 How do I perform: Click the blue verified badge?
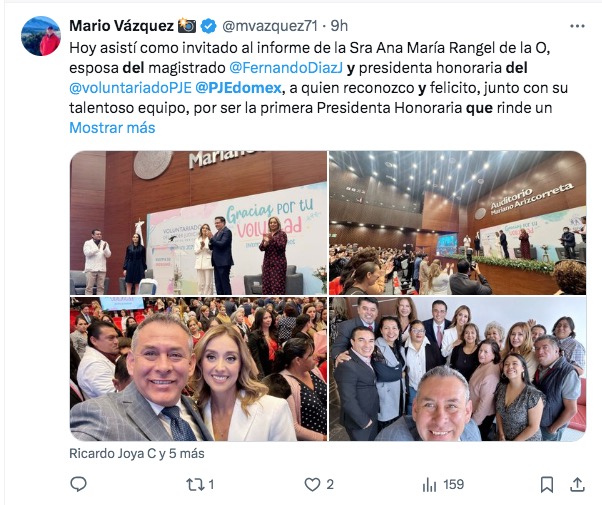coord(208,26)
